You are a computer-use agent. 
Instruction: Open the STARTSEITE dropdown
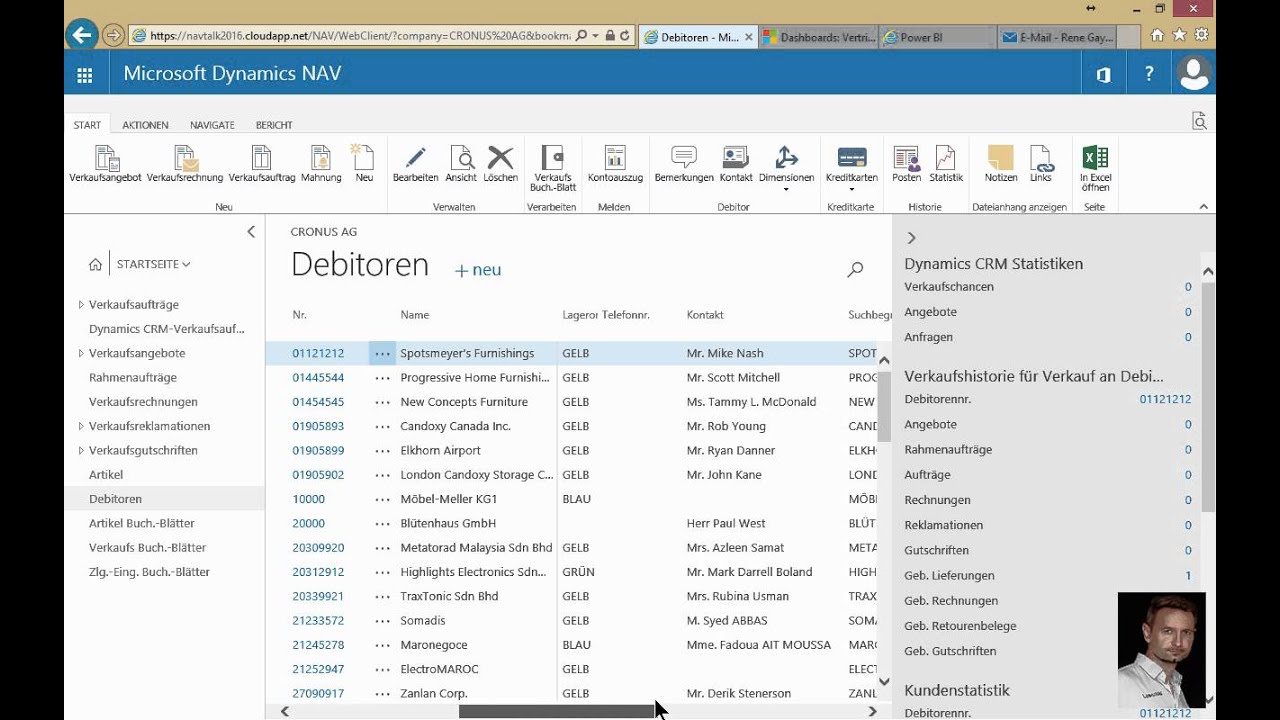pos(153,264)
